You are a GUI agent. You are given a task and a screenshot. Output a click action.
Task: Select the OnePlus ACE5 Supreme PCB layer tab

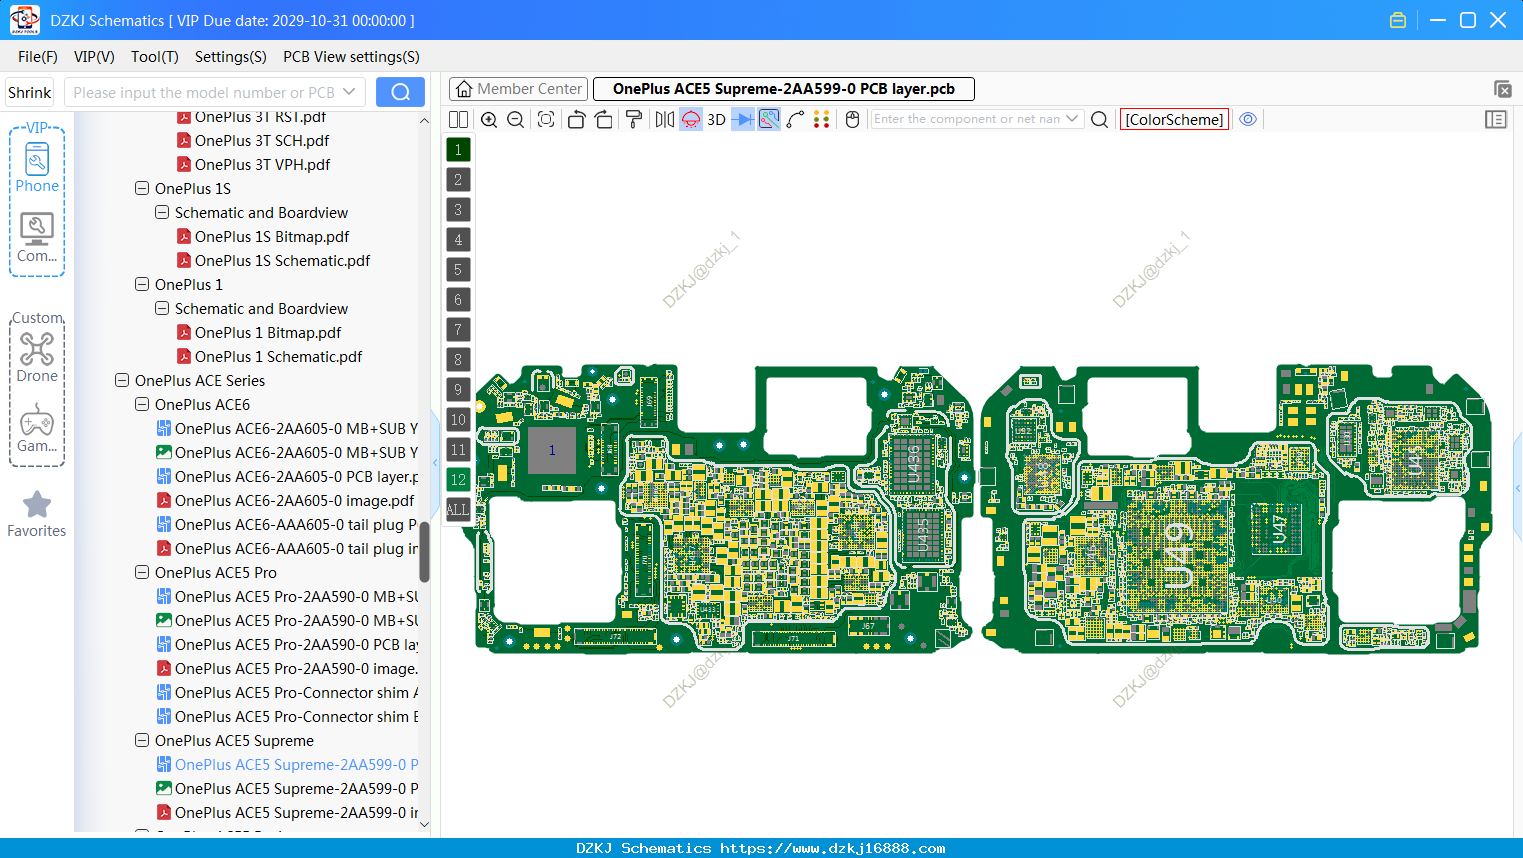click(x=784, y=89)
